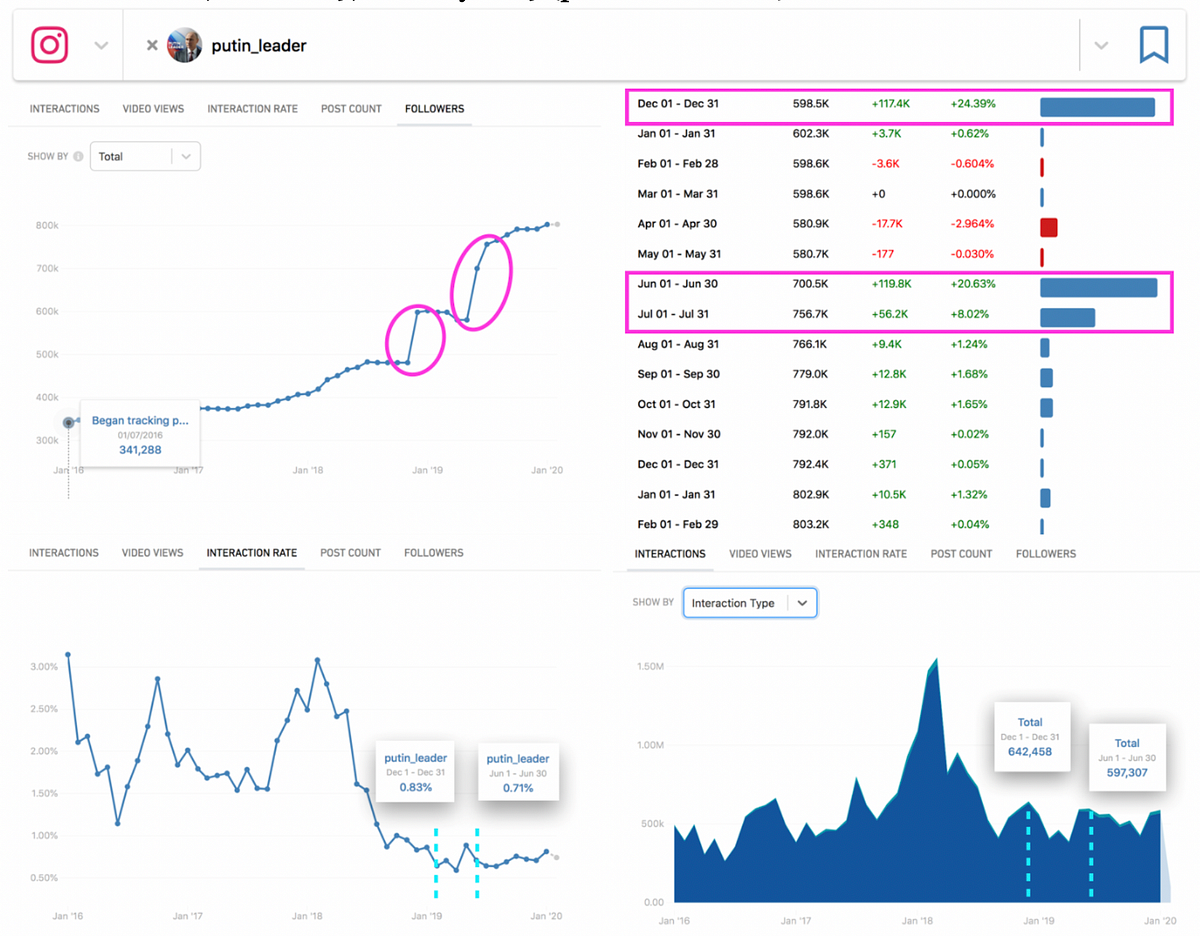Click the red bar in the Apr 01 - Apr 30 row
Viewport: 1200px width, 936px height.
click(1048, 228)
